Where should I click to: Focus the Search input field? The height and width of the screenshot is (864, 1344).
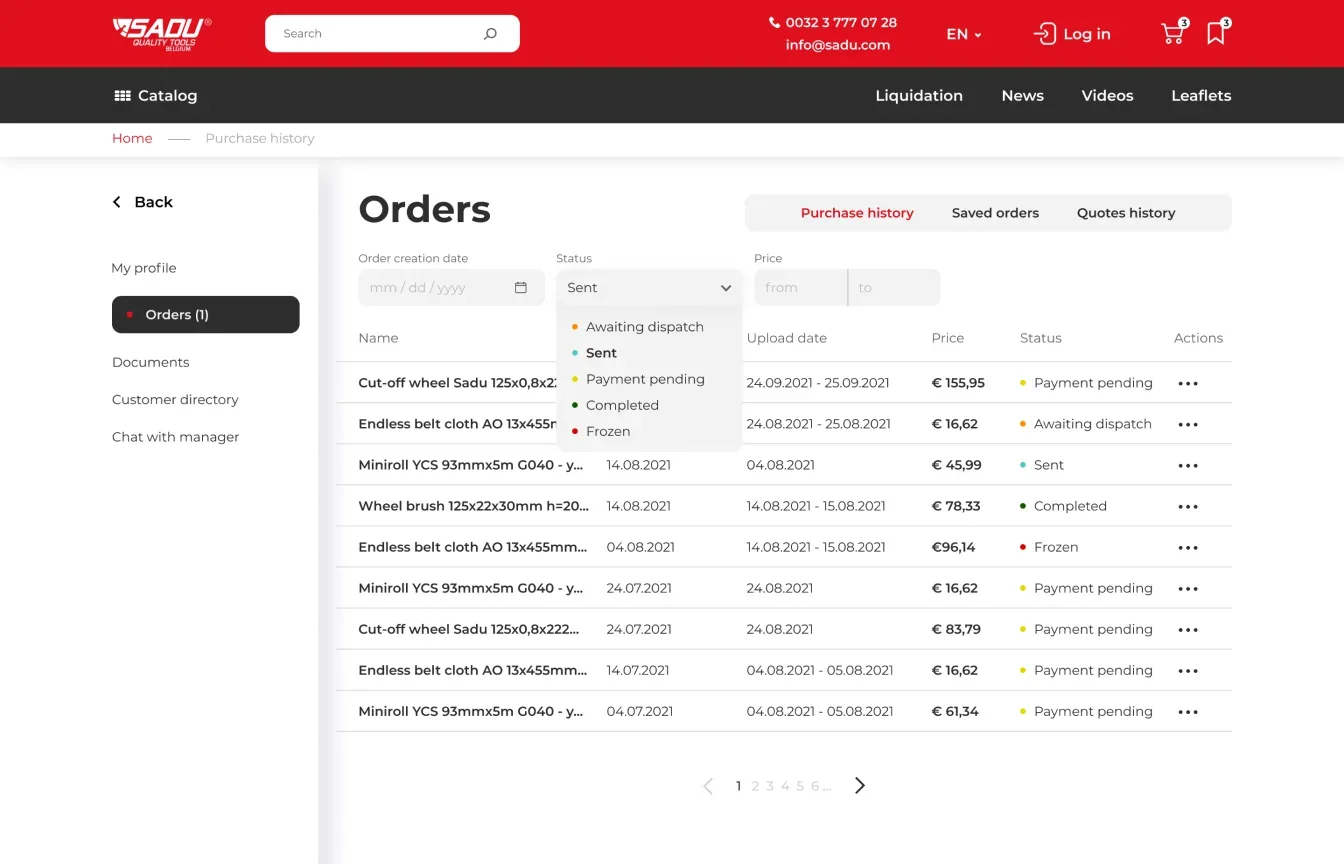(x=392, y=34)
